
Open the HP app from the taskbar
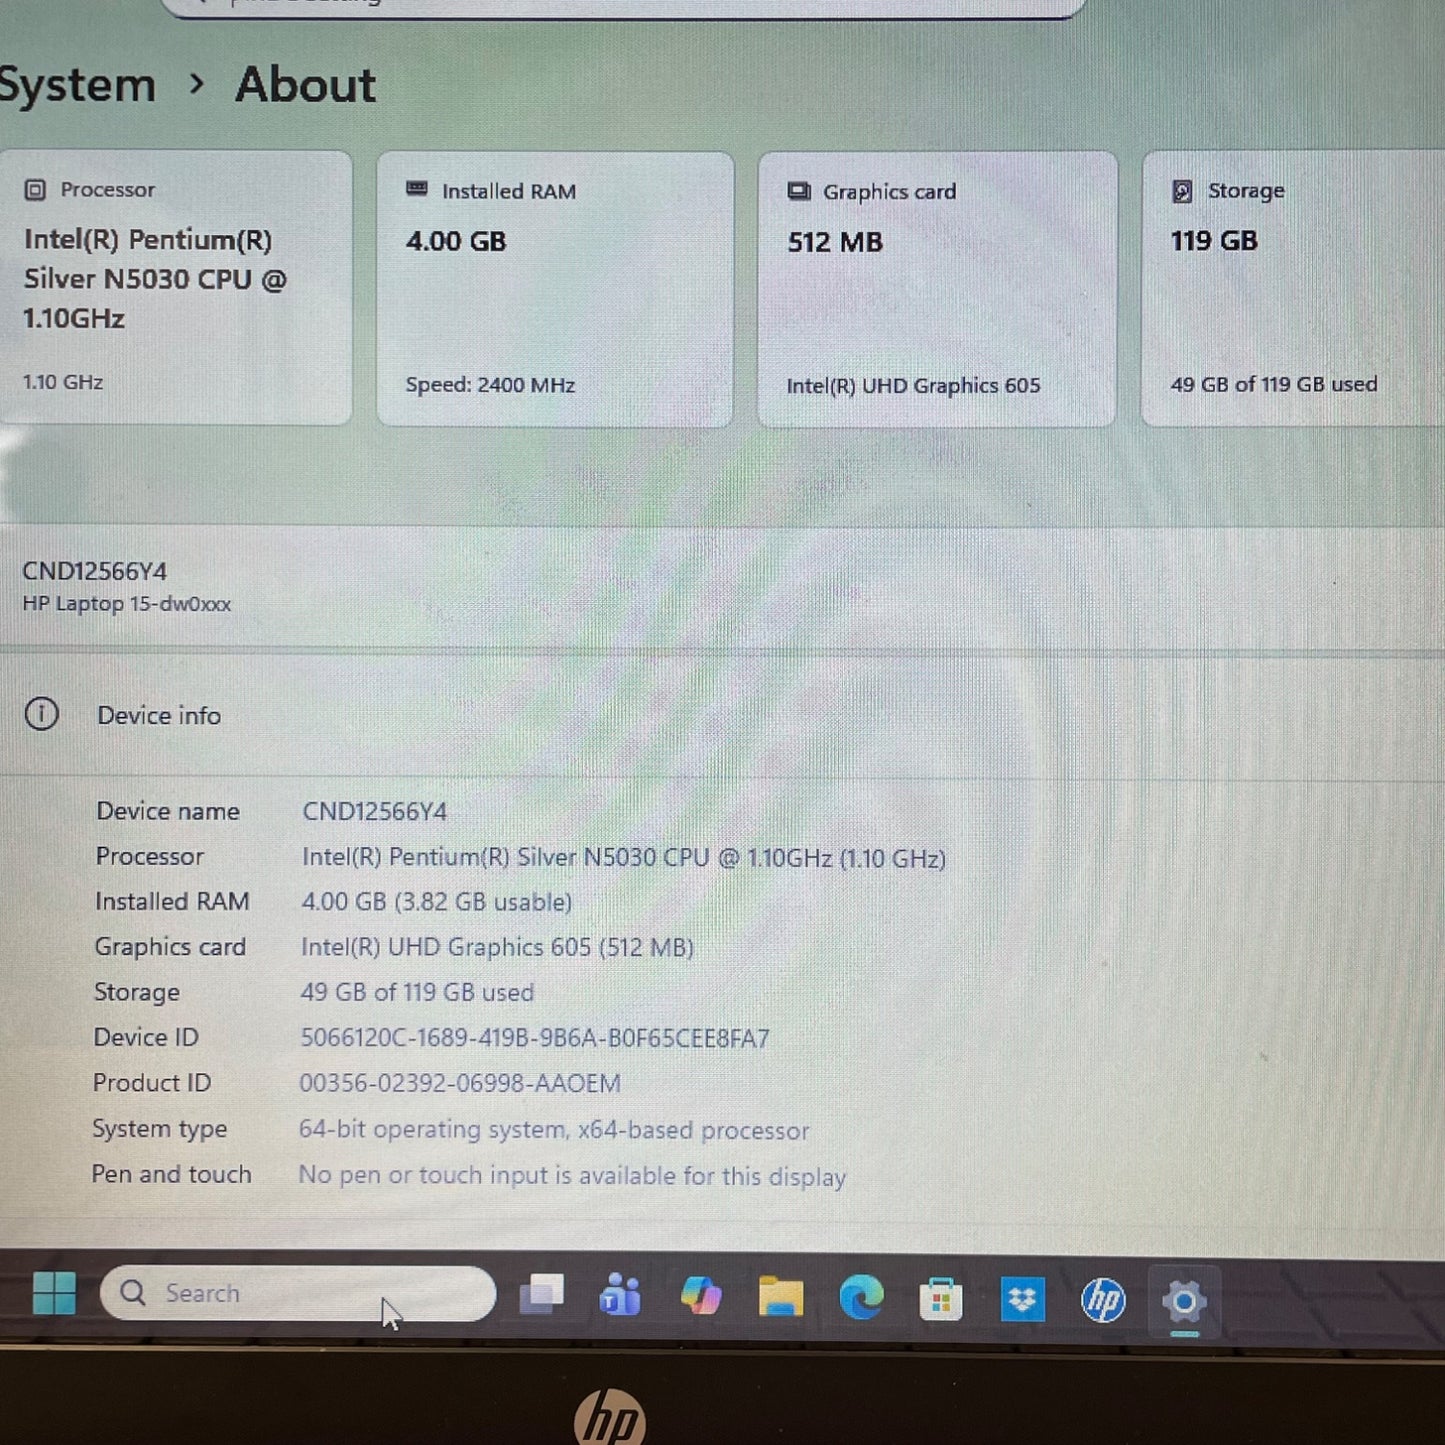click(x=1103, y=1300)
